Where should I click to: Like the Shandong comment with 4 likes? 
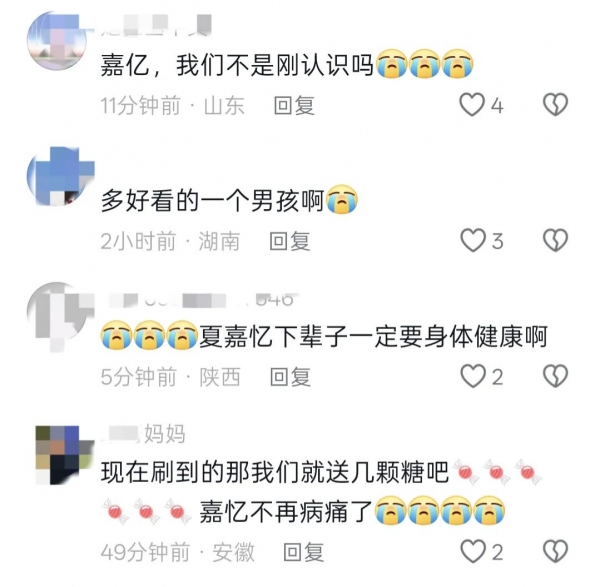tap(472, 105)
